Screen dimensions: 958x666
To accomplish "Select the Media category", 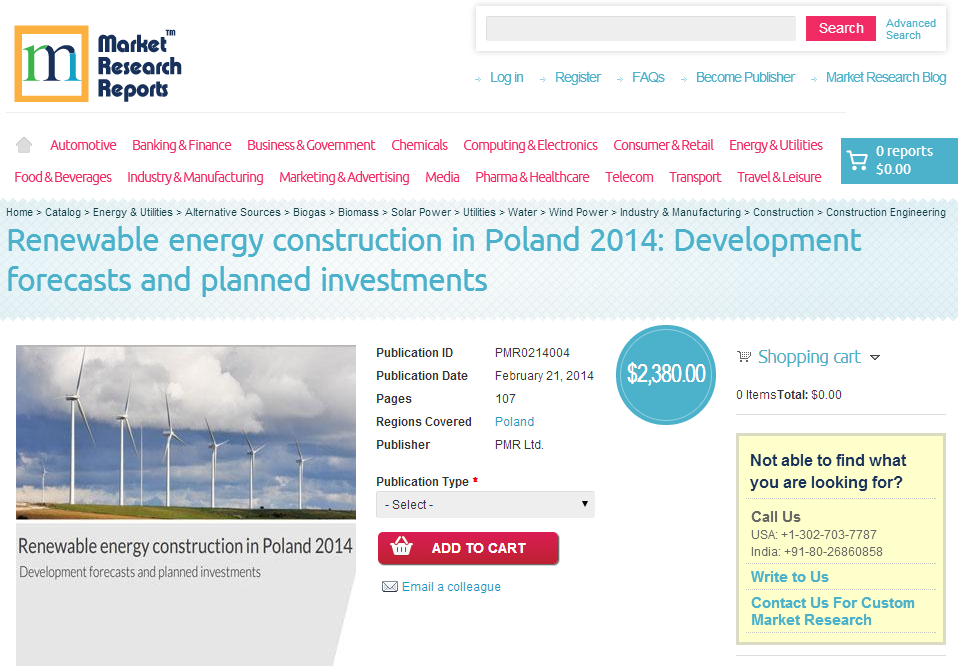I will (x=442, y=177).
